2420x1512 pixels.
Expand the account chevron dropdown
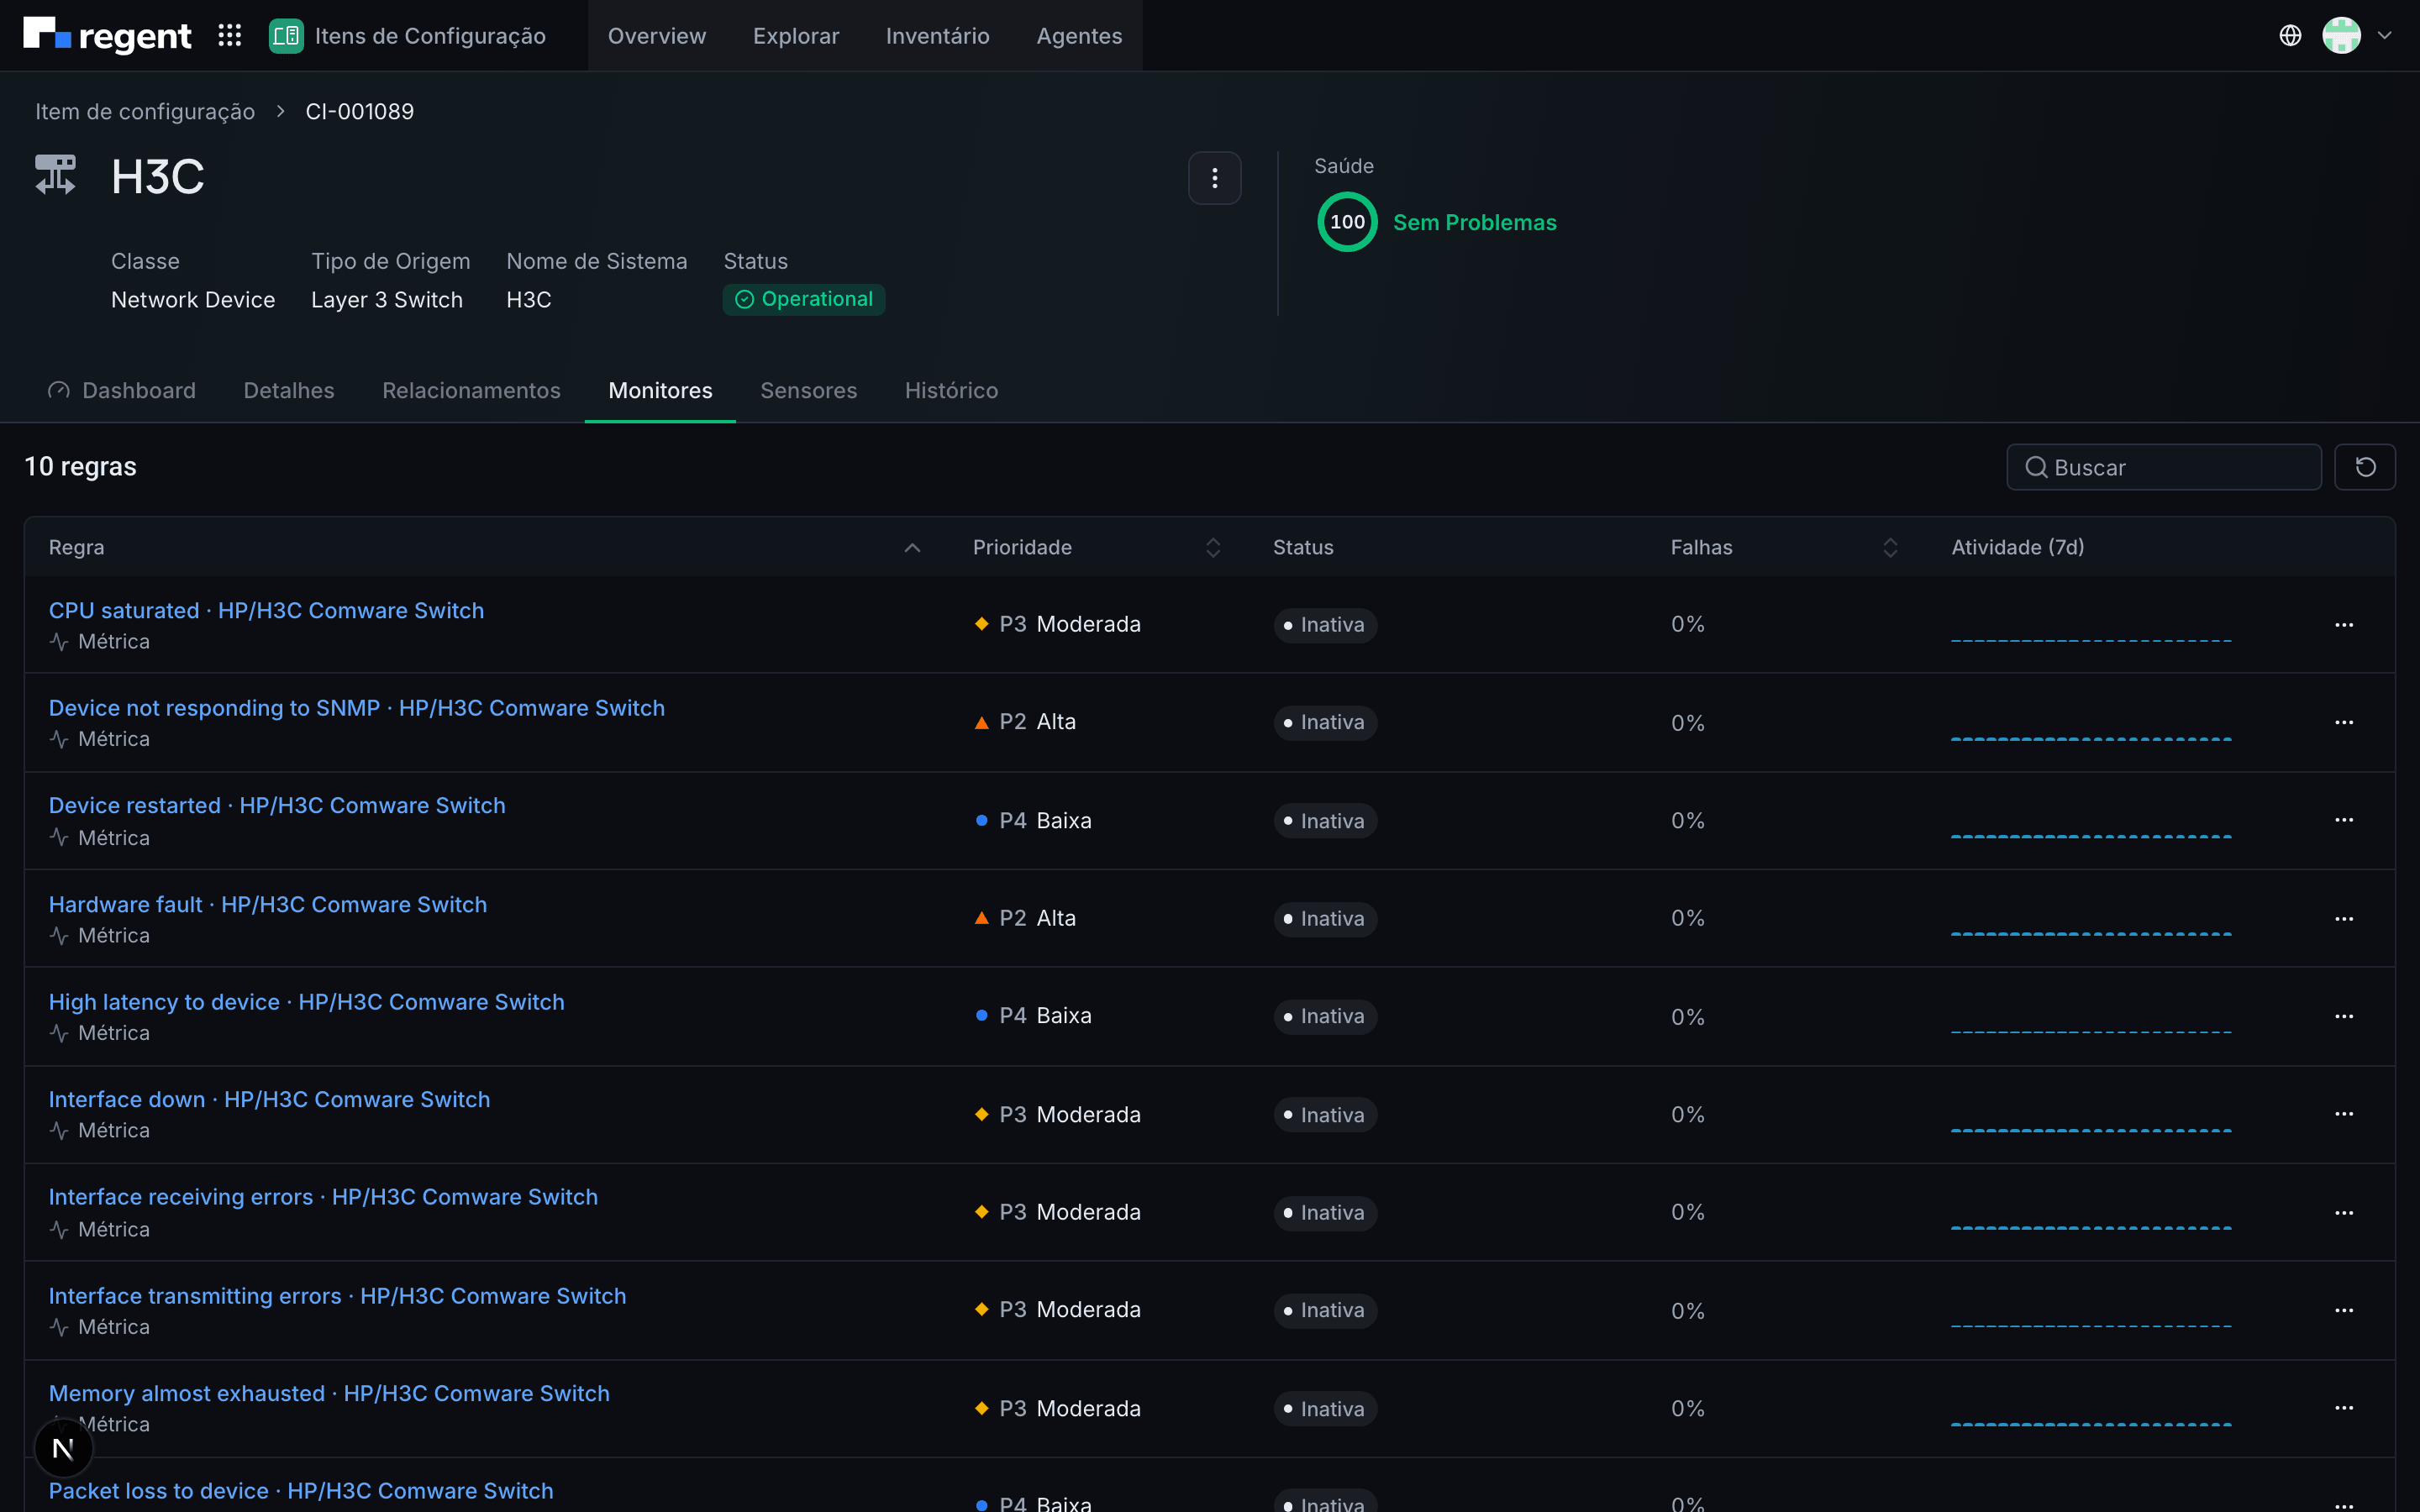[2385, 36]
